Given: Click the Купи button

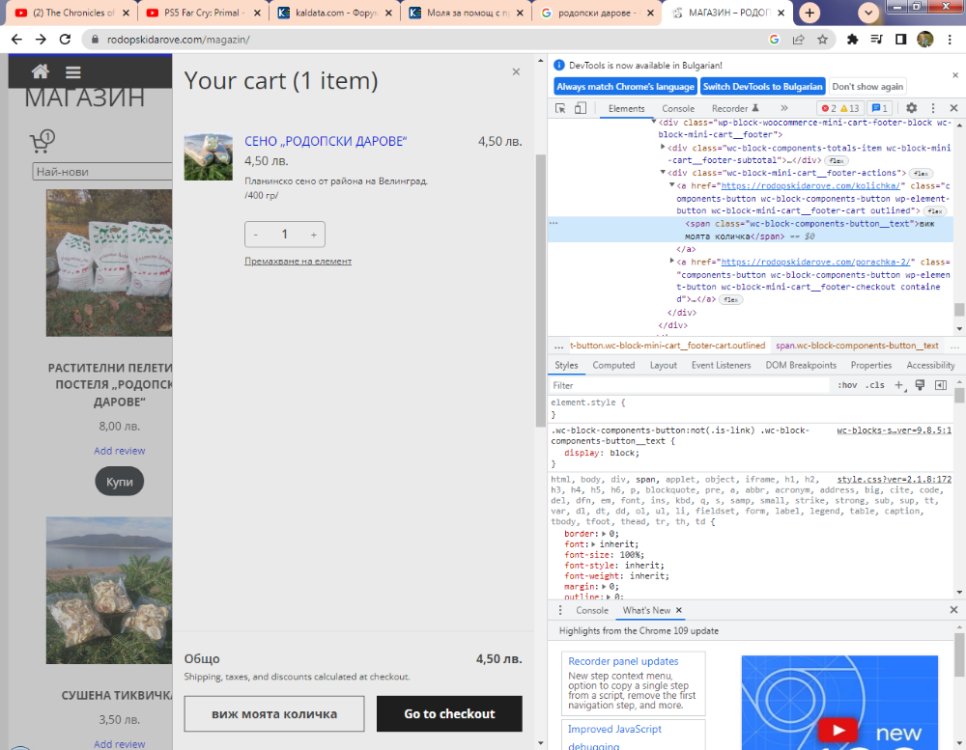Looking at the screenshot, I should (120, 481).
